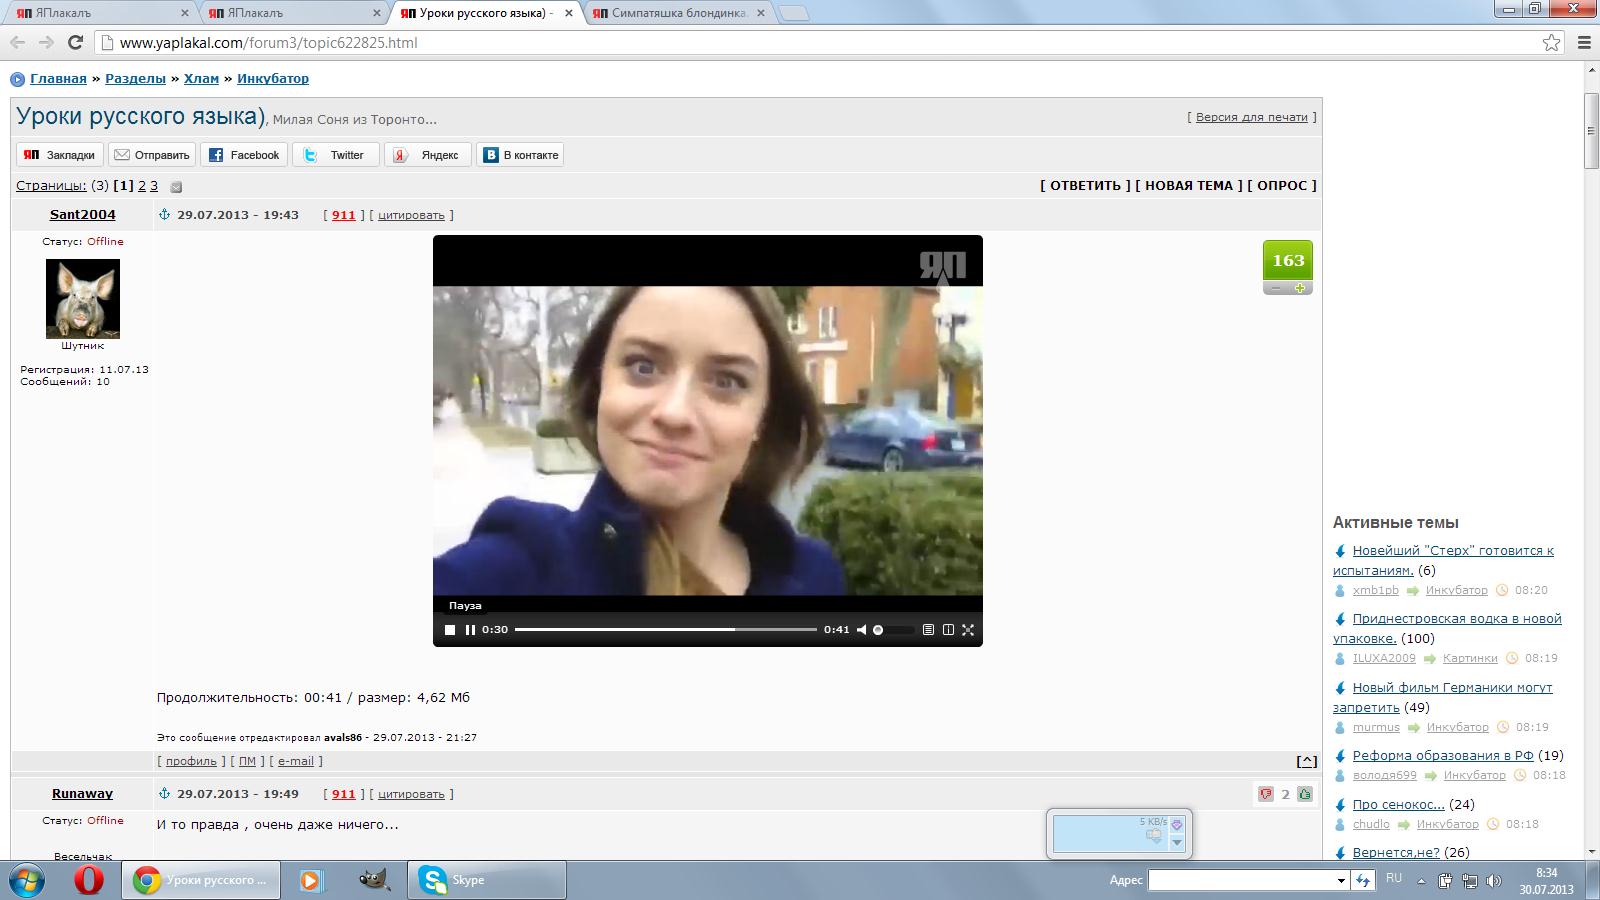1600x900 pixels.
Task: Click the small gray icon beside page numbers
Action: (176, 187)
